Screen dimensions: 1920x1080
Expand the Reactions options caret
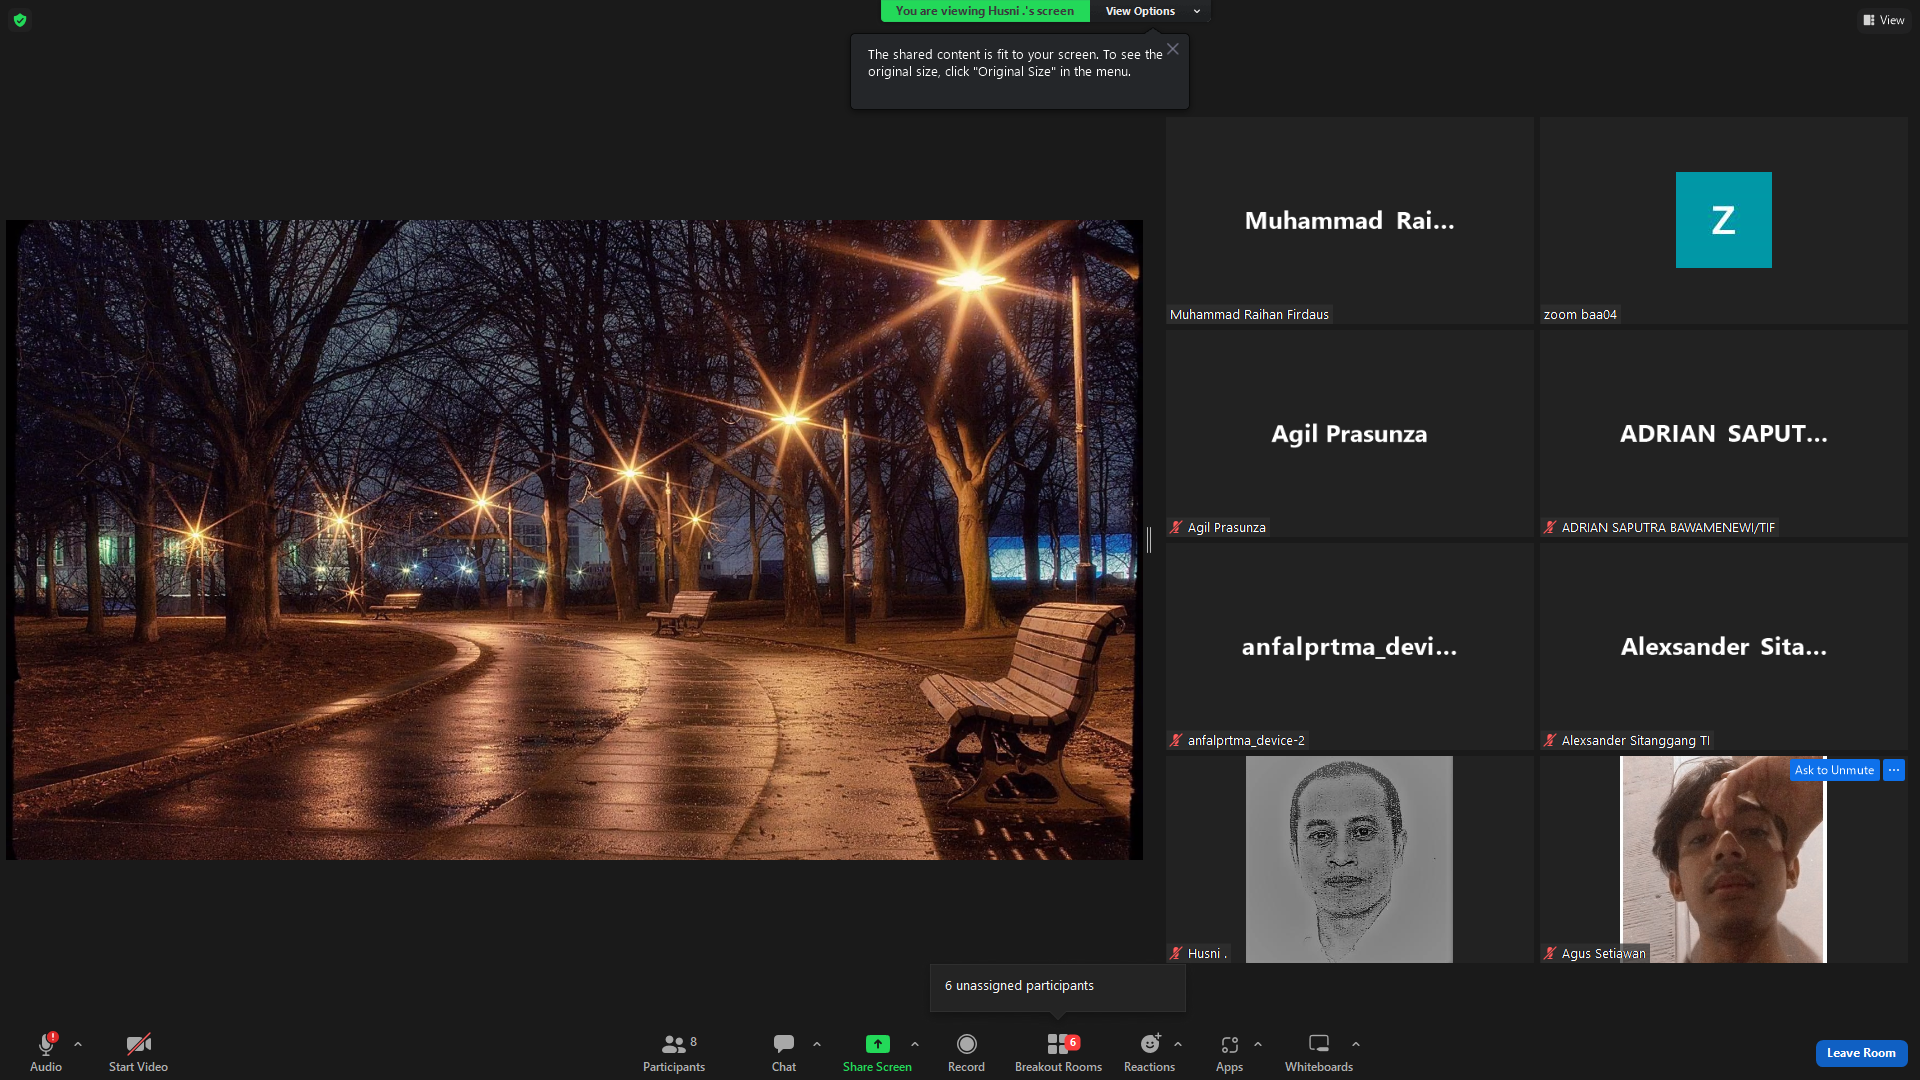pos(1178,1044)
